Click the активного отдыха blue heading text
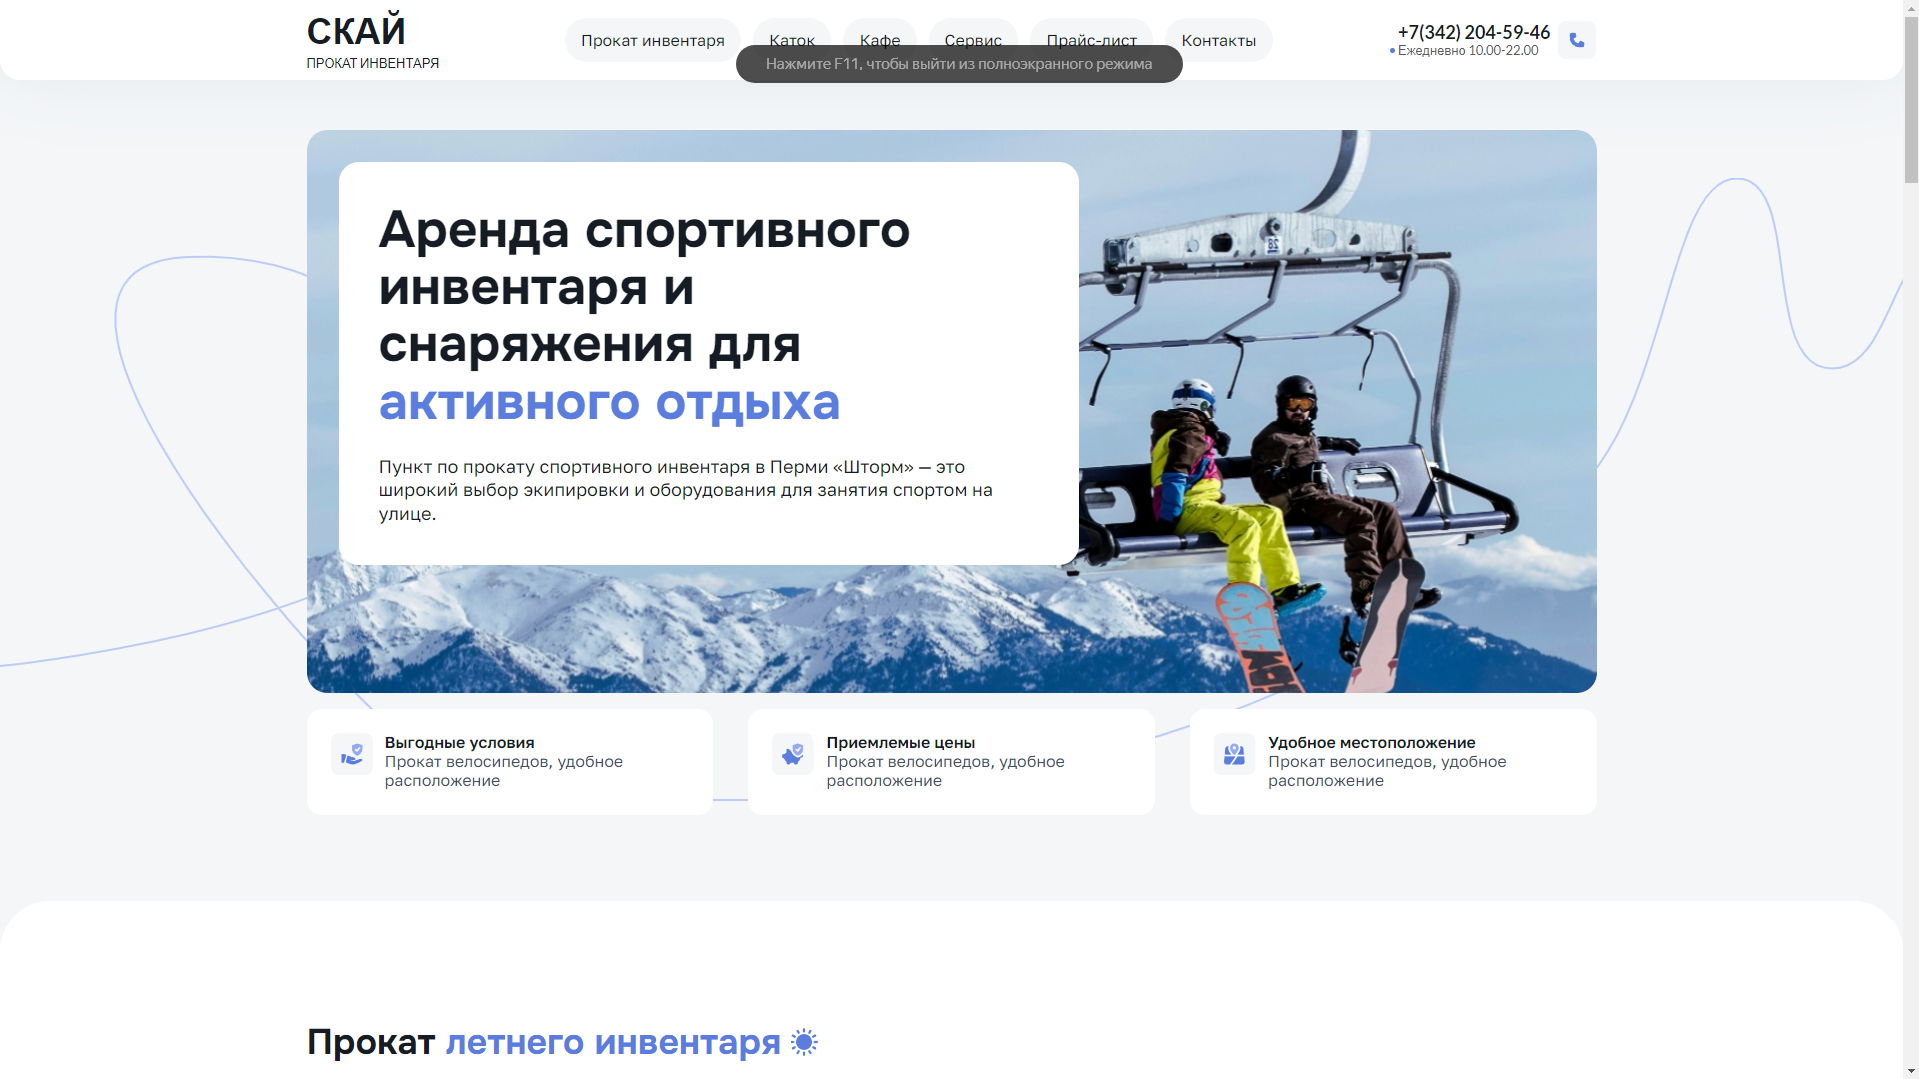 (609, 402)
